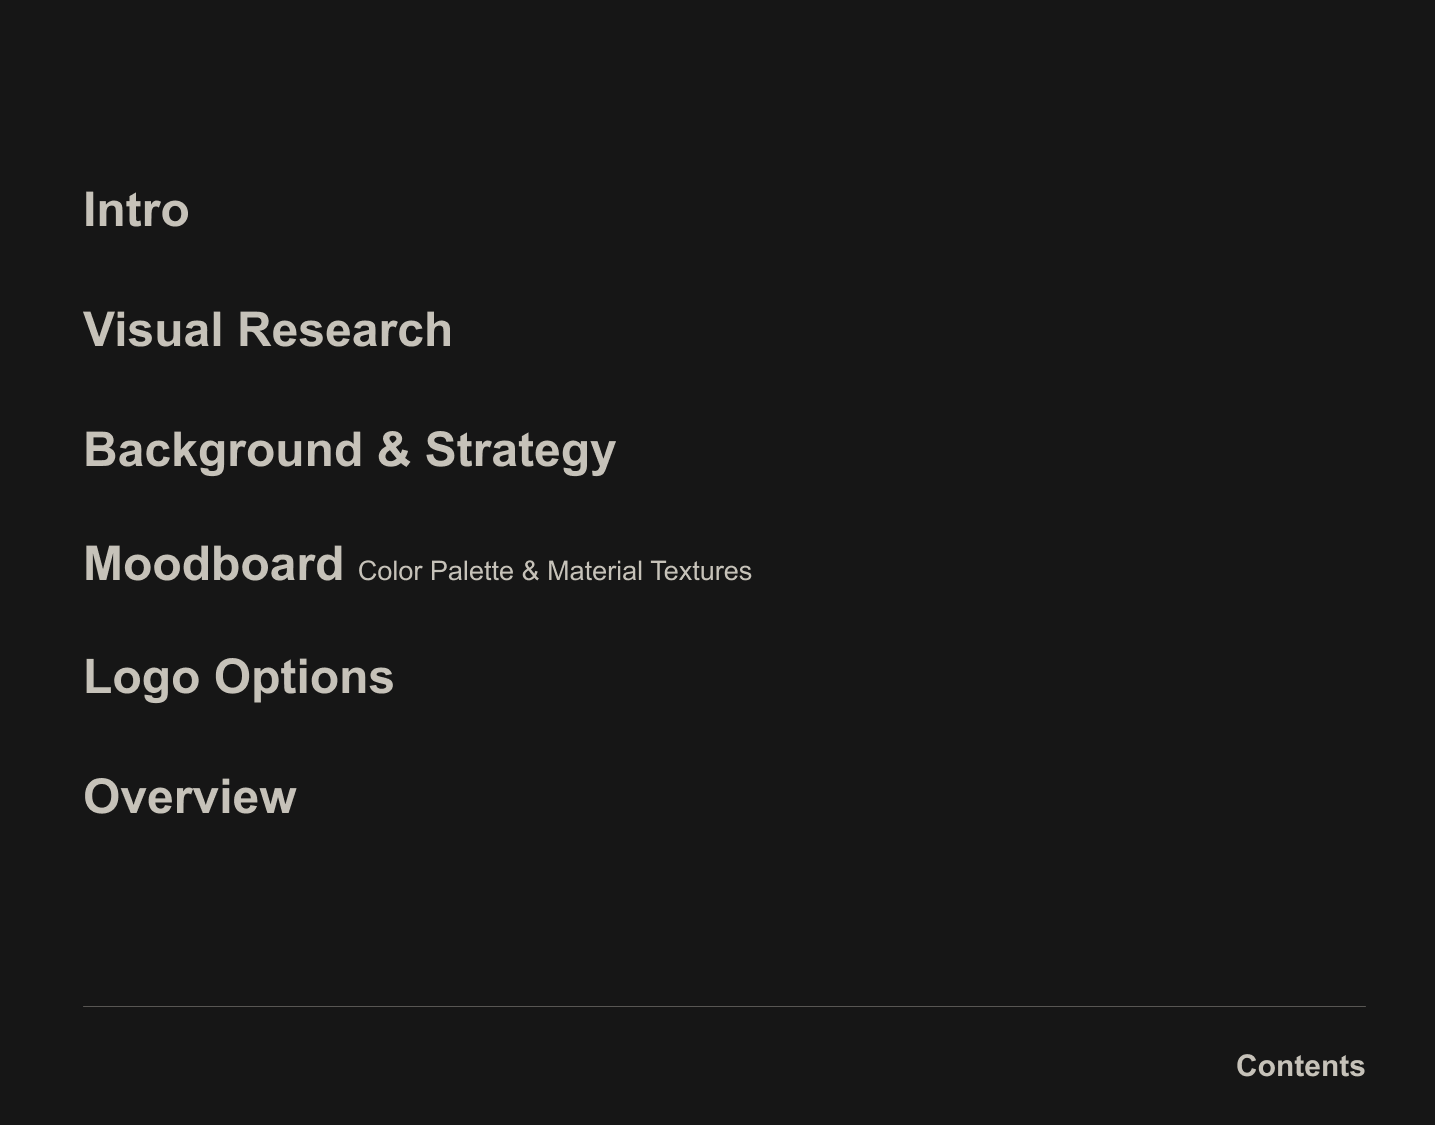
Task: Jump to the Moodboard section heading
Action: point(214,564)
